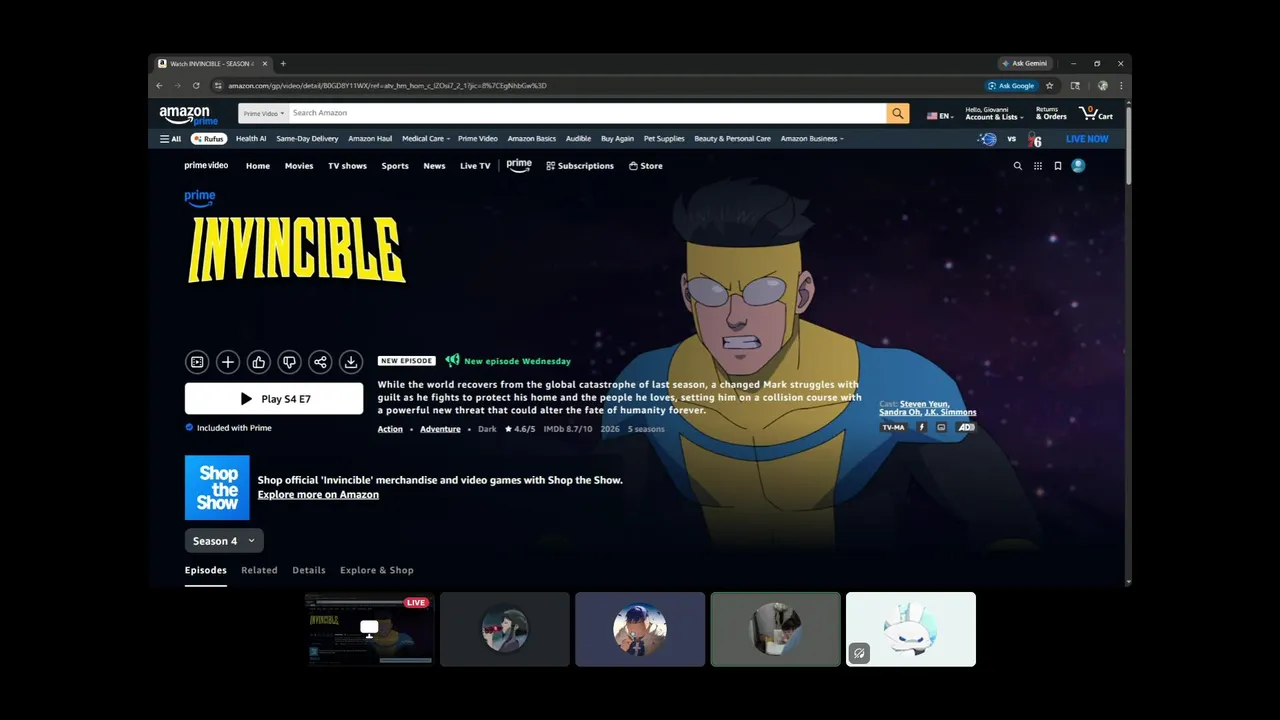Select the participant tile with muted mic icon

911,629
